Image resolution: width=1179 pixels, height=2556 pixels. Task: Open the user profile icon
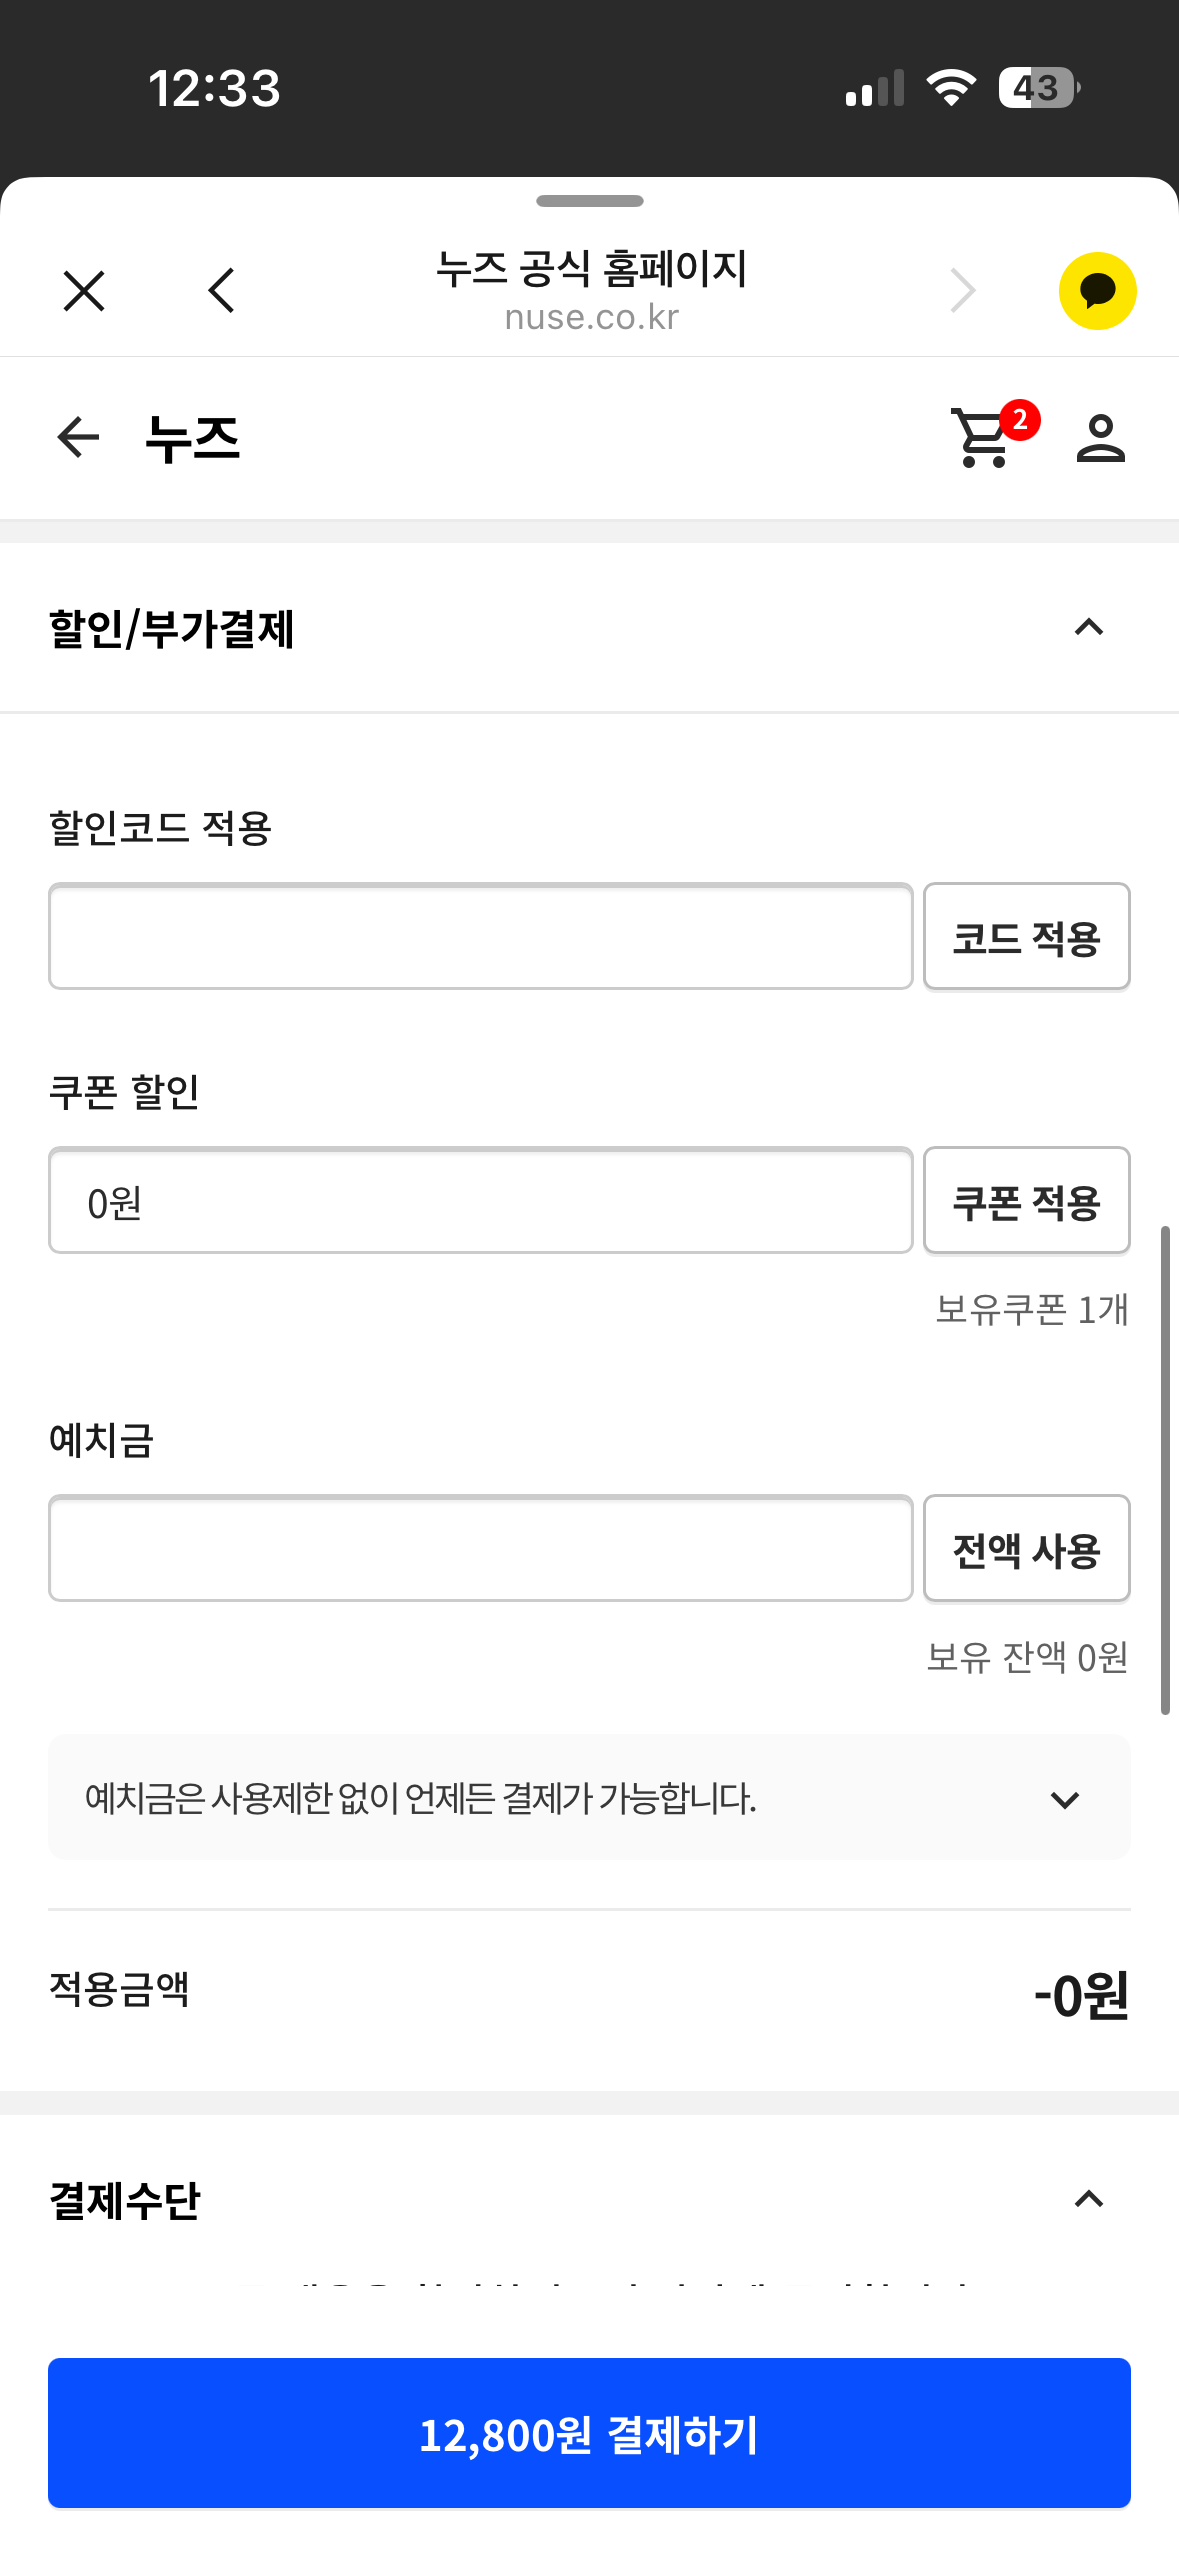tap(1100, 437)
